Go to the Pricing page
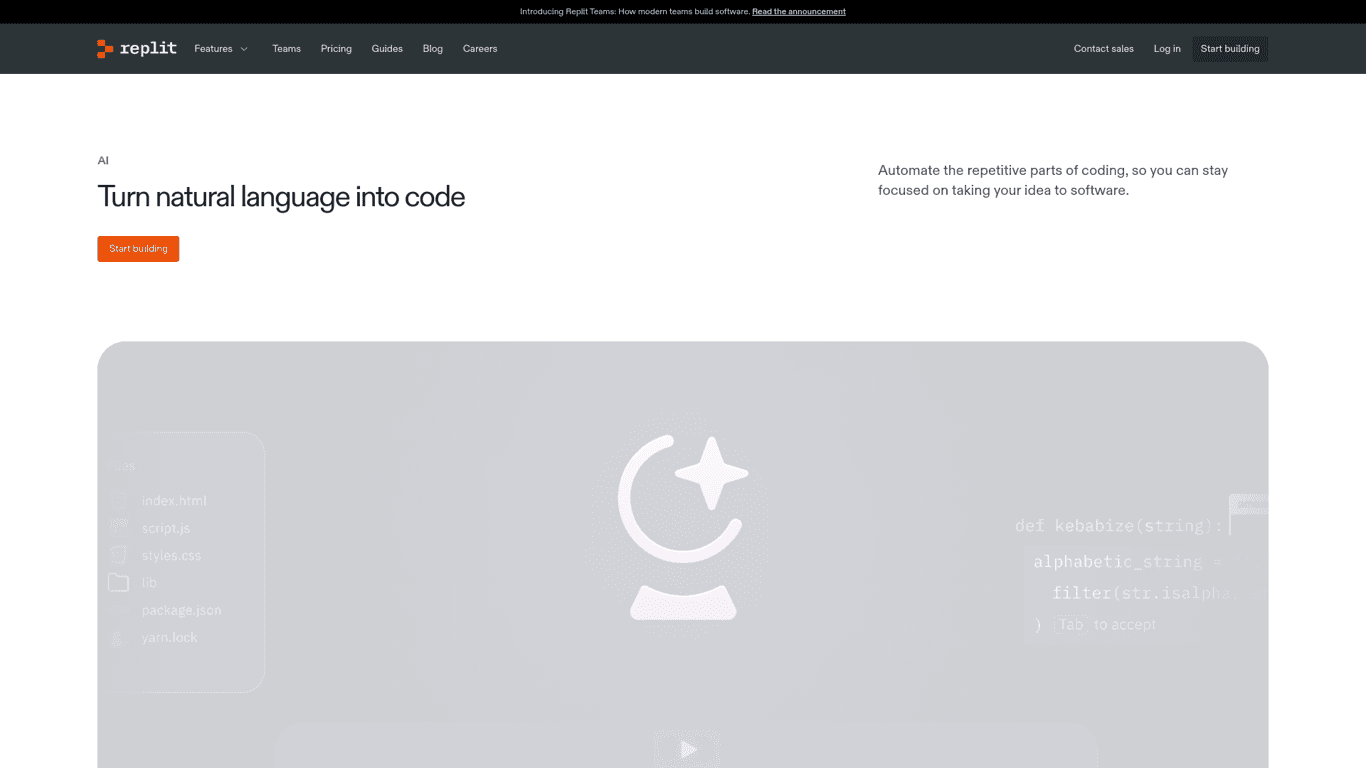The height and width of the screenshot is (768, 1366). coord(336,49)
